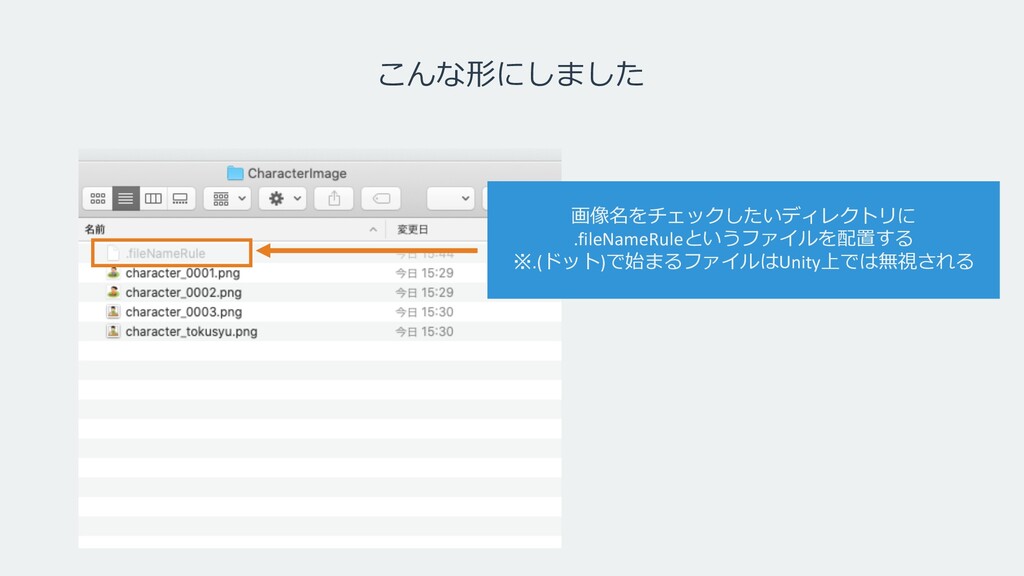The image size is (1024, 576).
Task: Switch Finder to list view
Action: click(125, 199)
